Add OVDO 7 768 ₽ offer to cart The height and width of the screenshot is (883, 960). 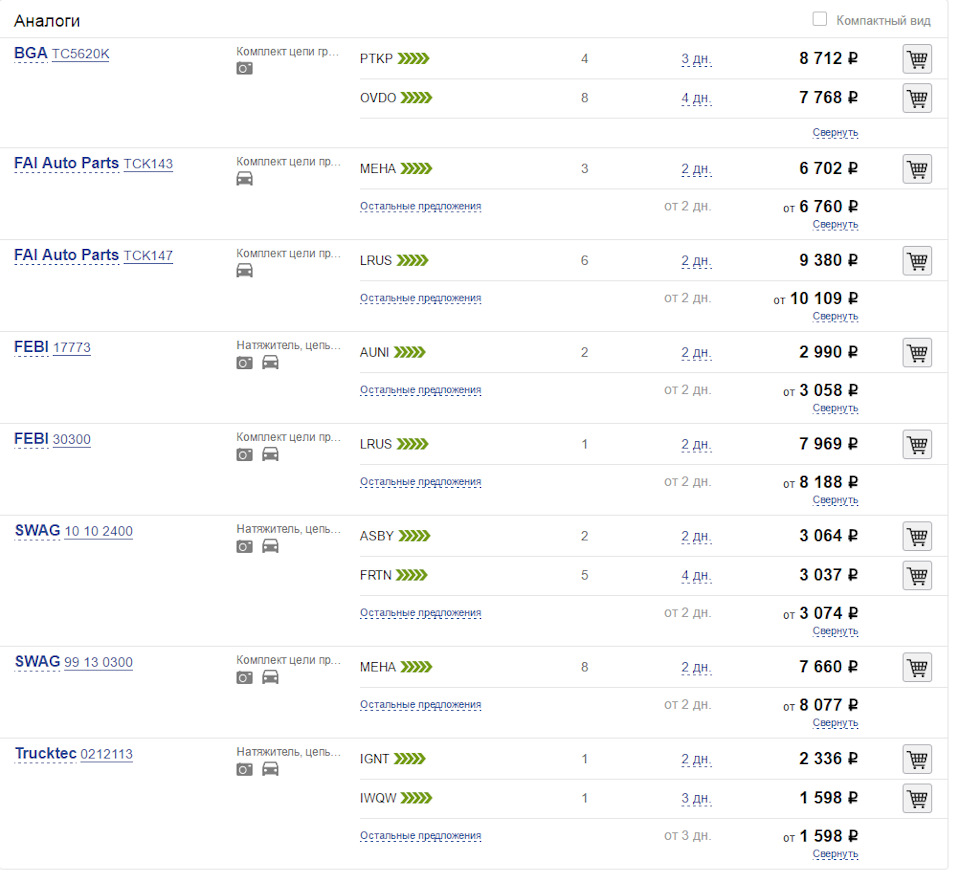pyautogui.click(x=917, y=98)
